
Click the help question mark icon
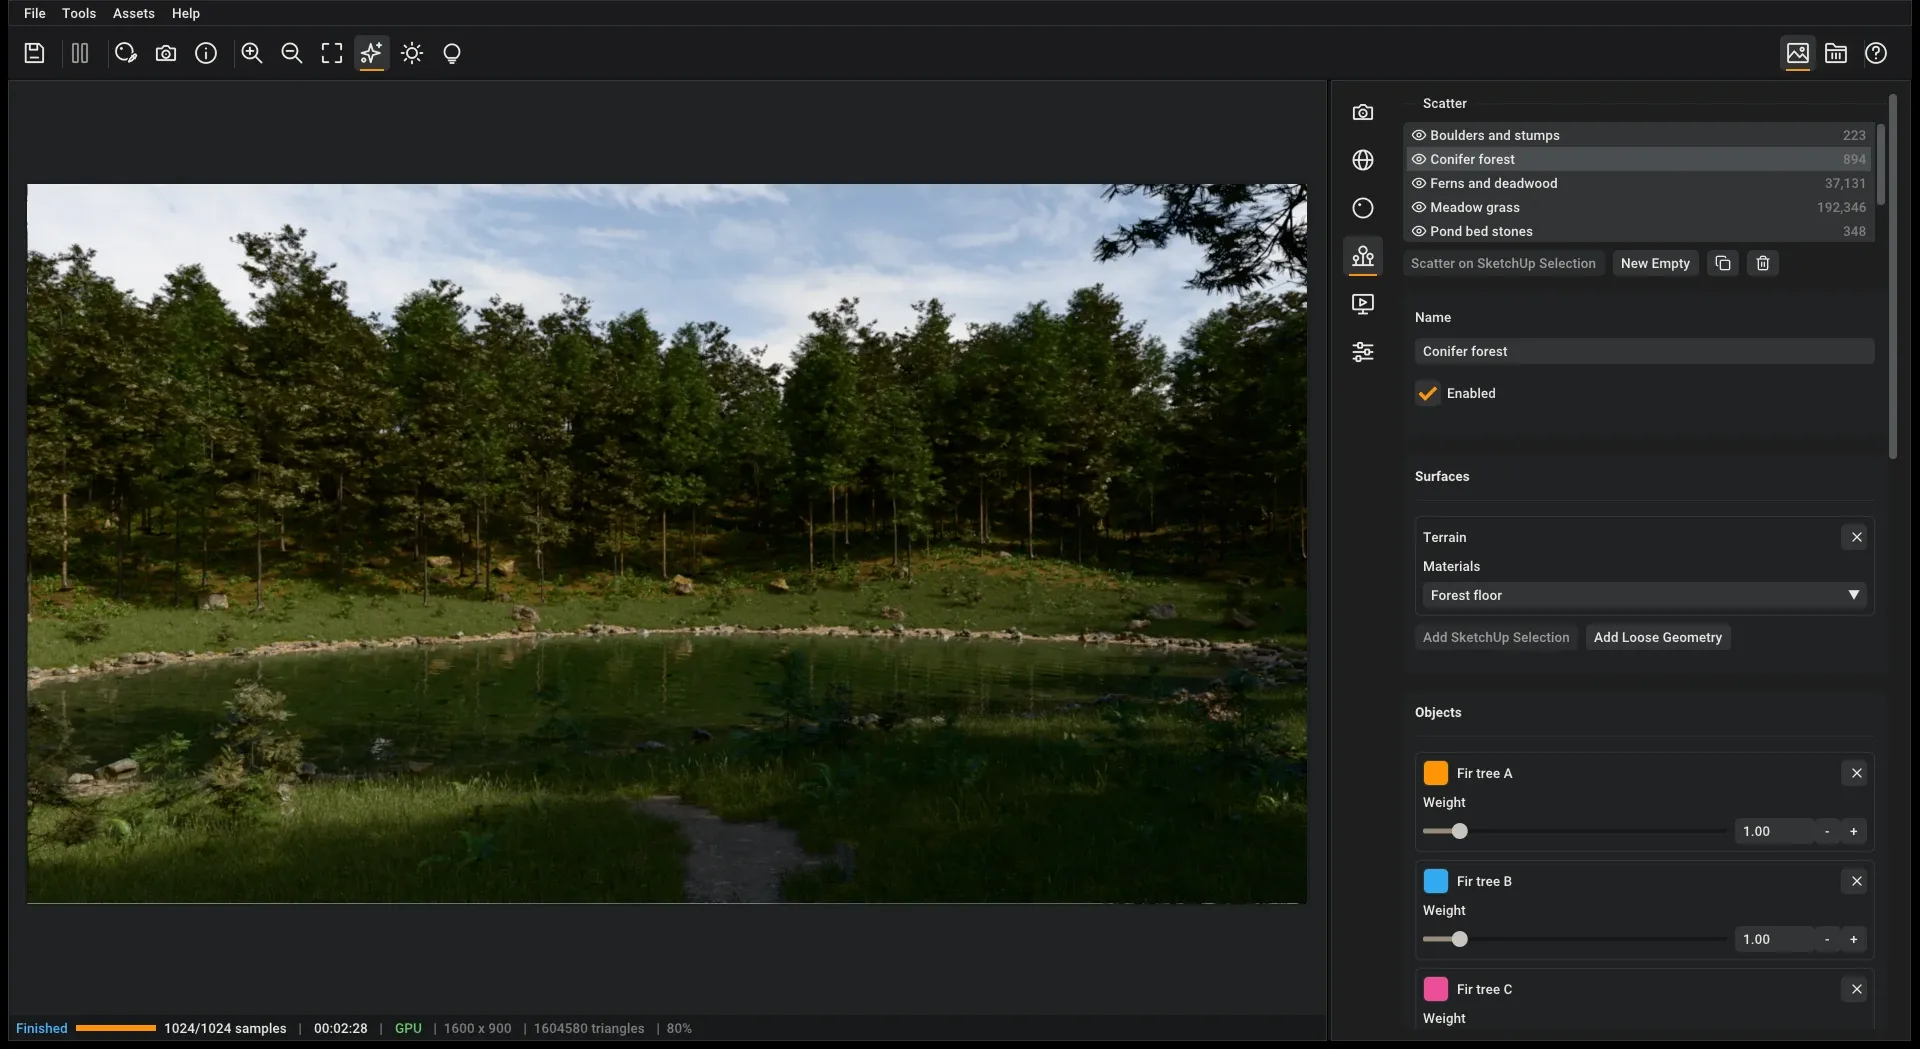[x=1876, y=53]
